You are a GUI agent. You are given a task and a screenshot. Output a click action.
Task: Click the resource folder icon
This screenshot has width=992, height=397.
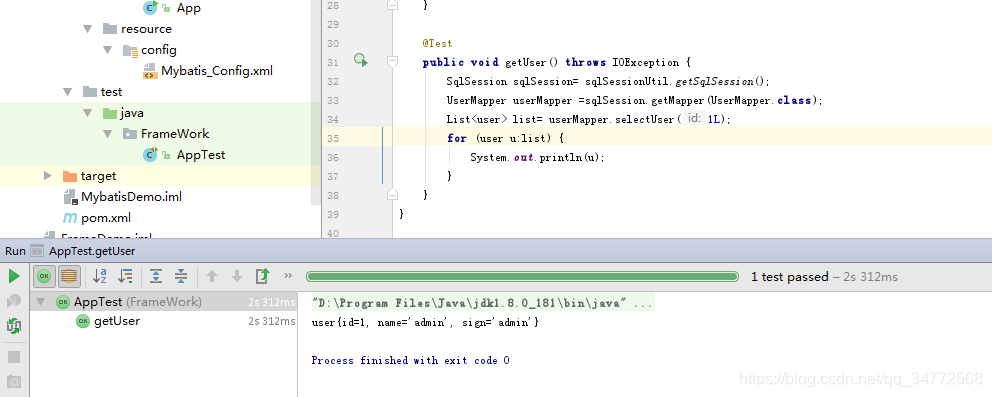[109, 28]
